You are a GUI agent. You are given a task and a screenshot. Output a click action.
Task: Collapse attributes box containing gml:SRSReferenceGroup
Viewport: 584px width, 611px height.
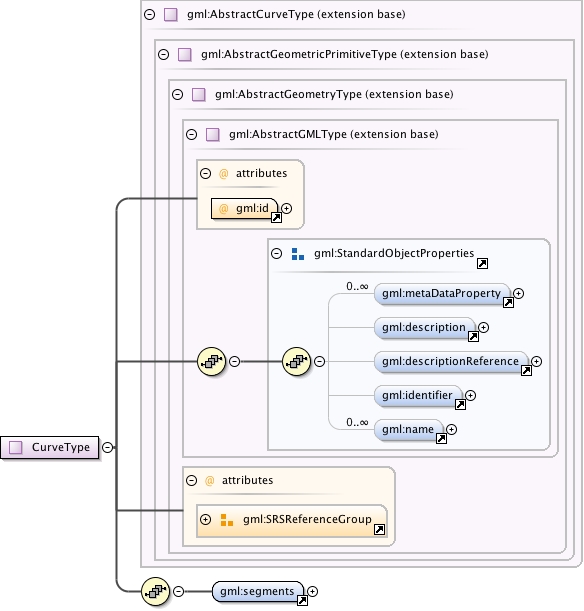coord(192,480)
